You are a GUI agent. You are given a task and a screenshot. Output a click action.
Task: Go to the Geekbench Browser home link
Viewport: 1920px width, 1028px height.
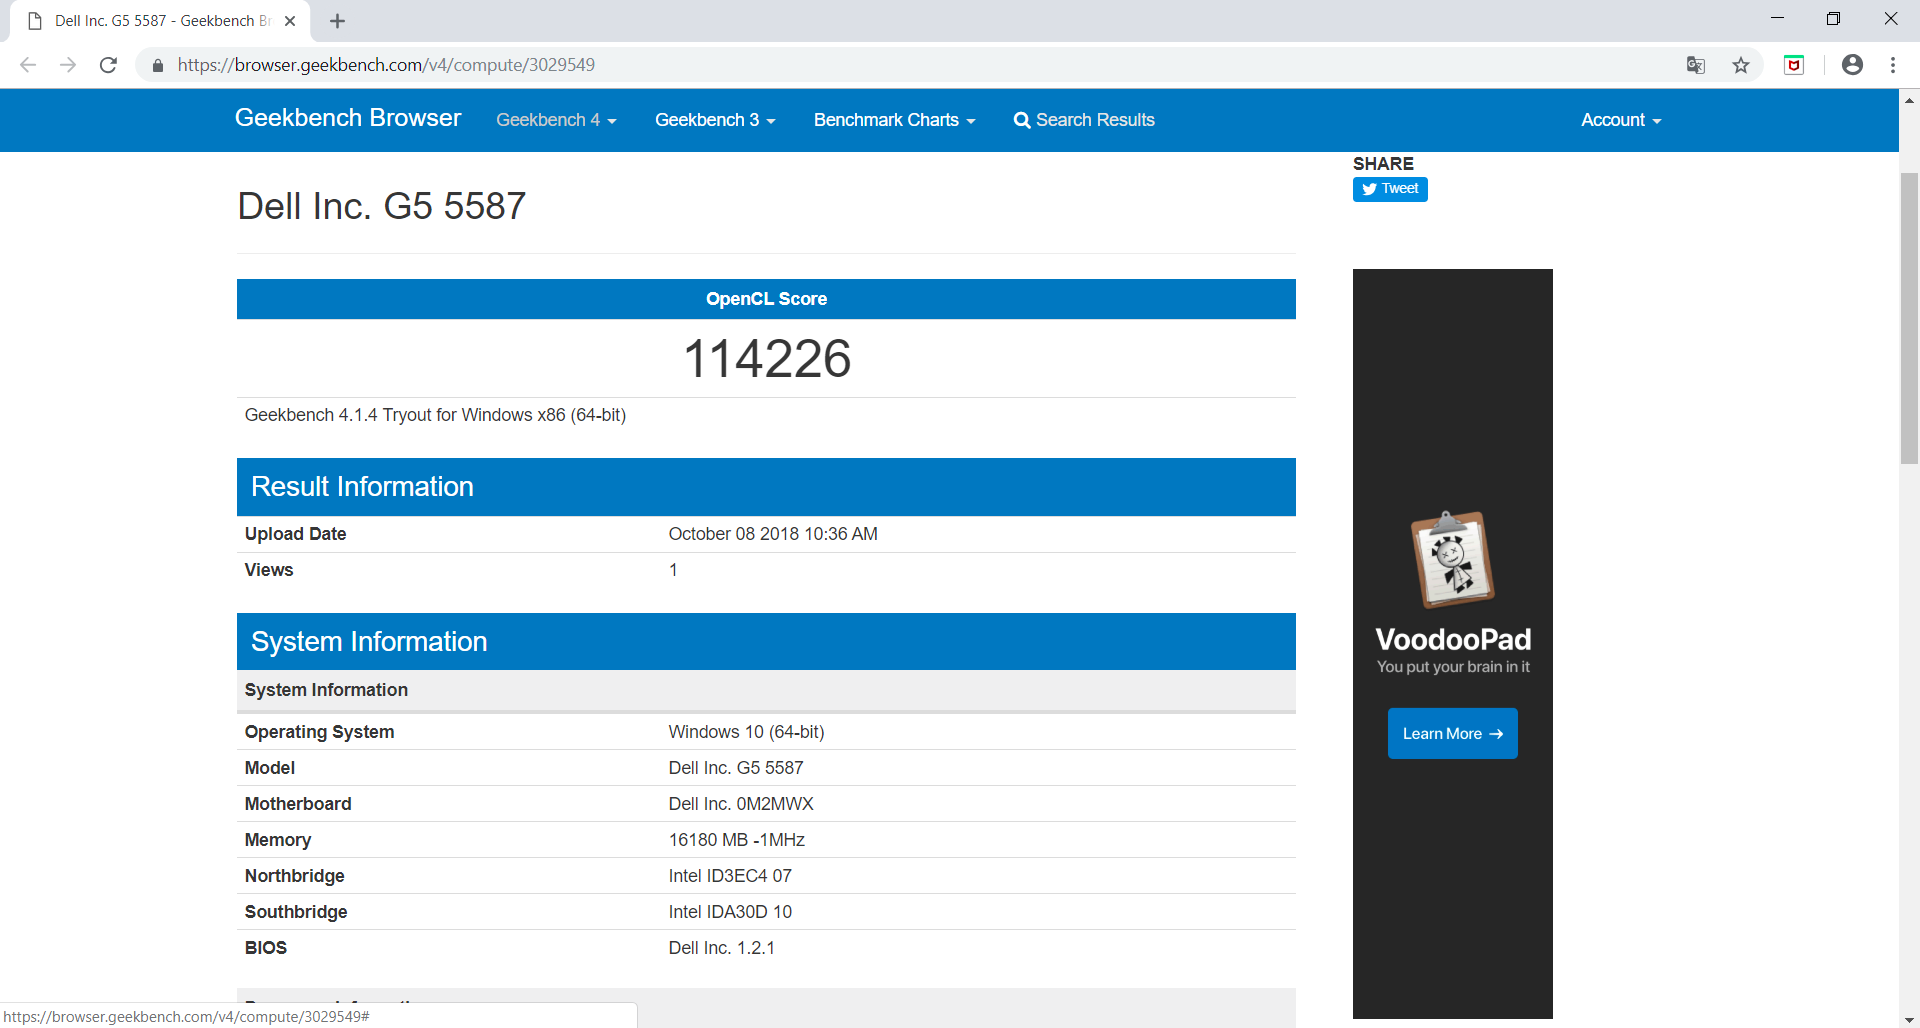[x=348, y=118]
